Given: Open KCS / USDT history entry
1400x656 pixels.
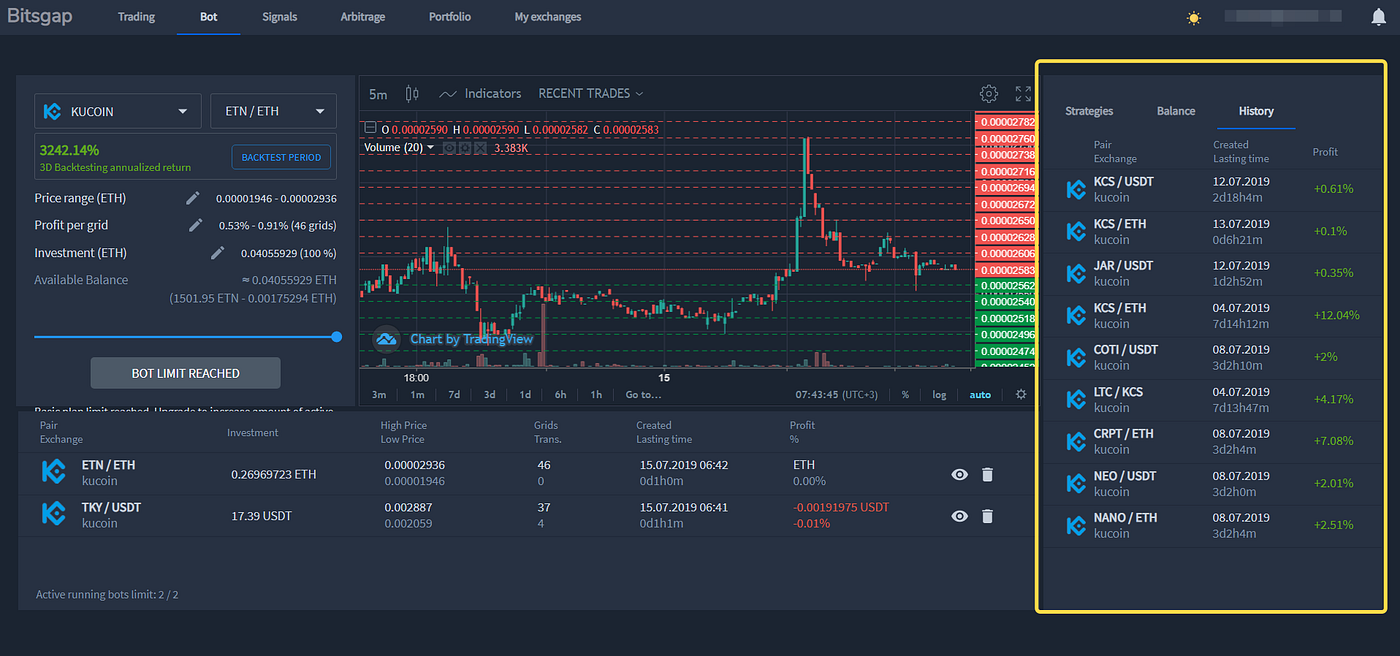Looking at the screenshot, I should point(1212,189).
